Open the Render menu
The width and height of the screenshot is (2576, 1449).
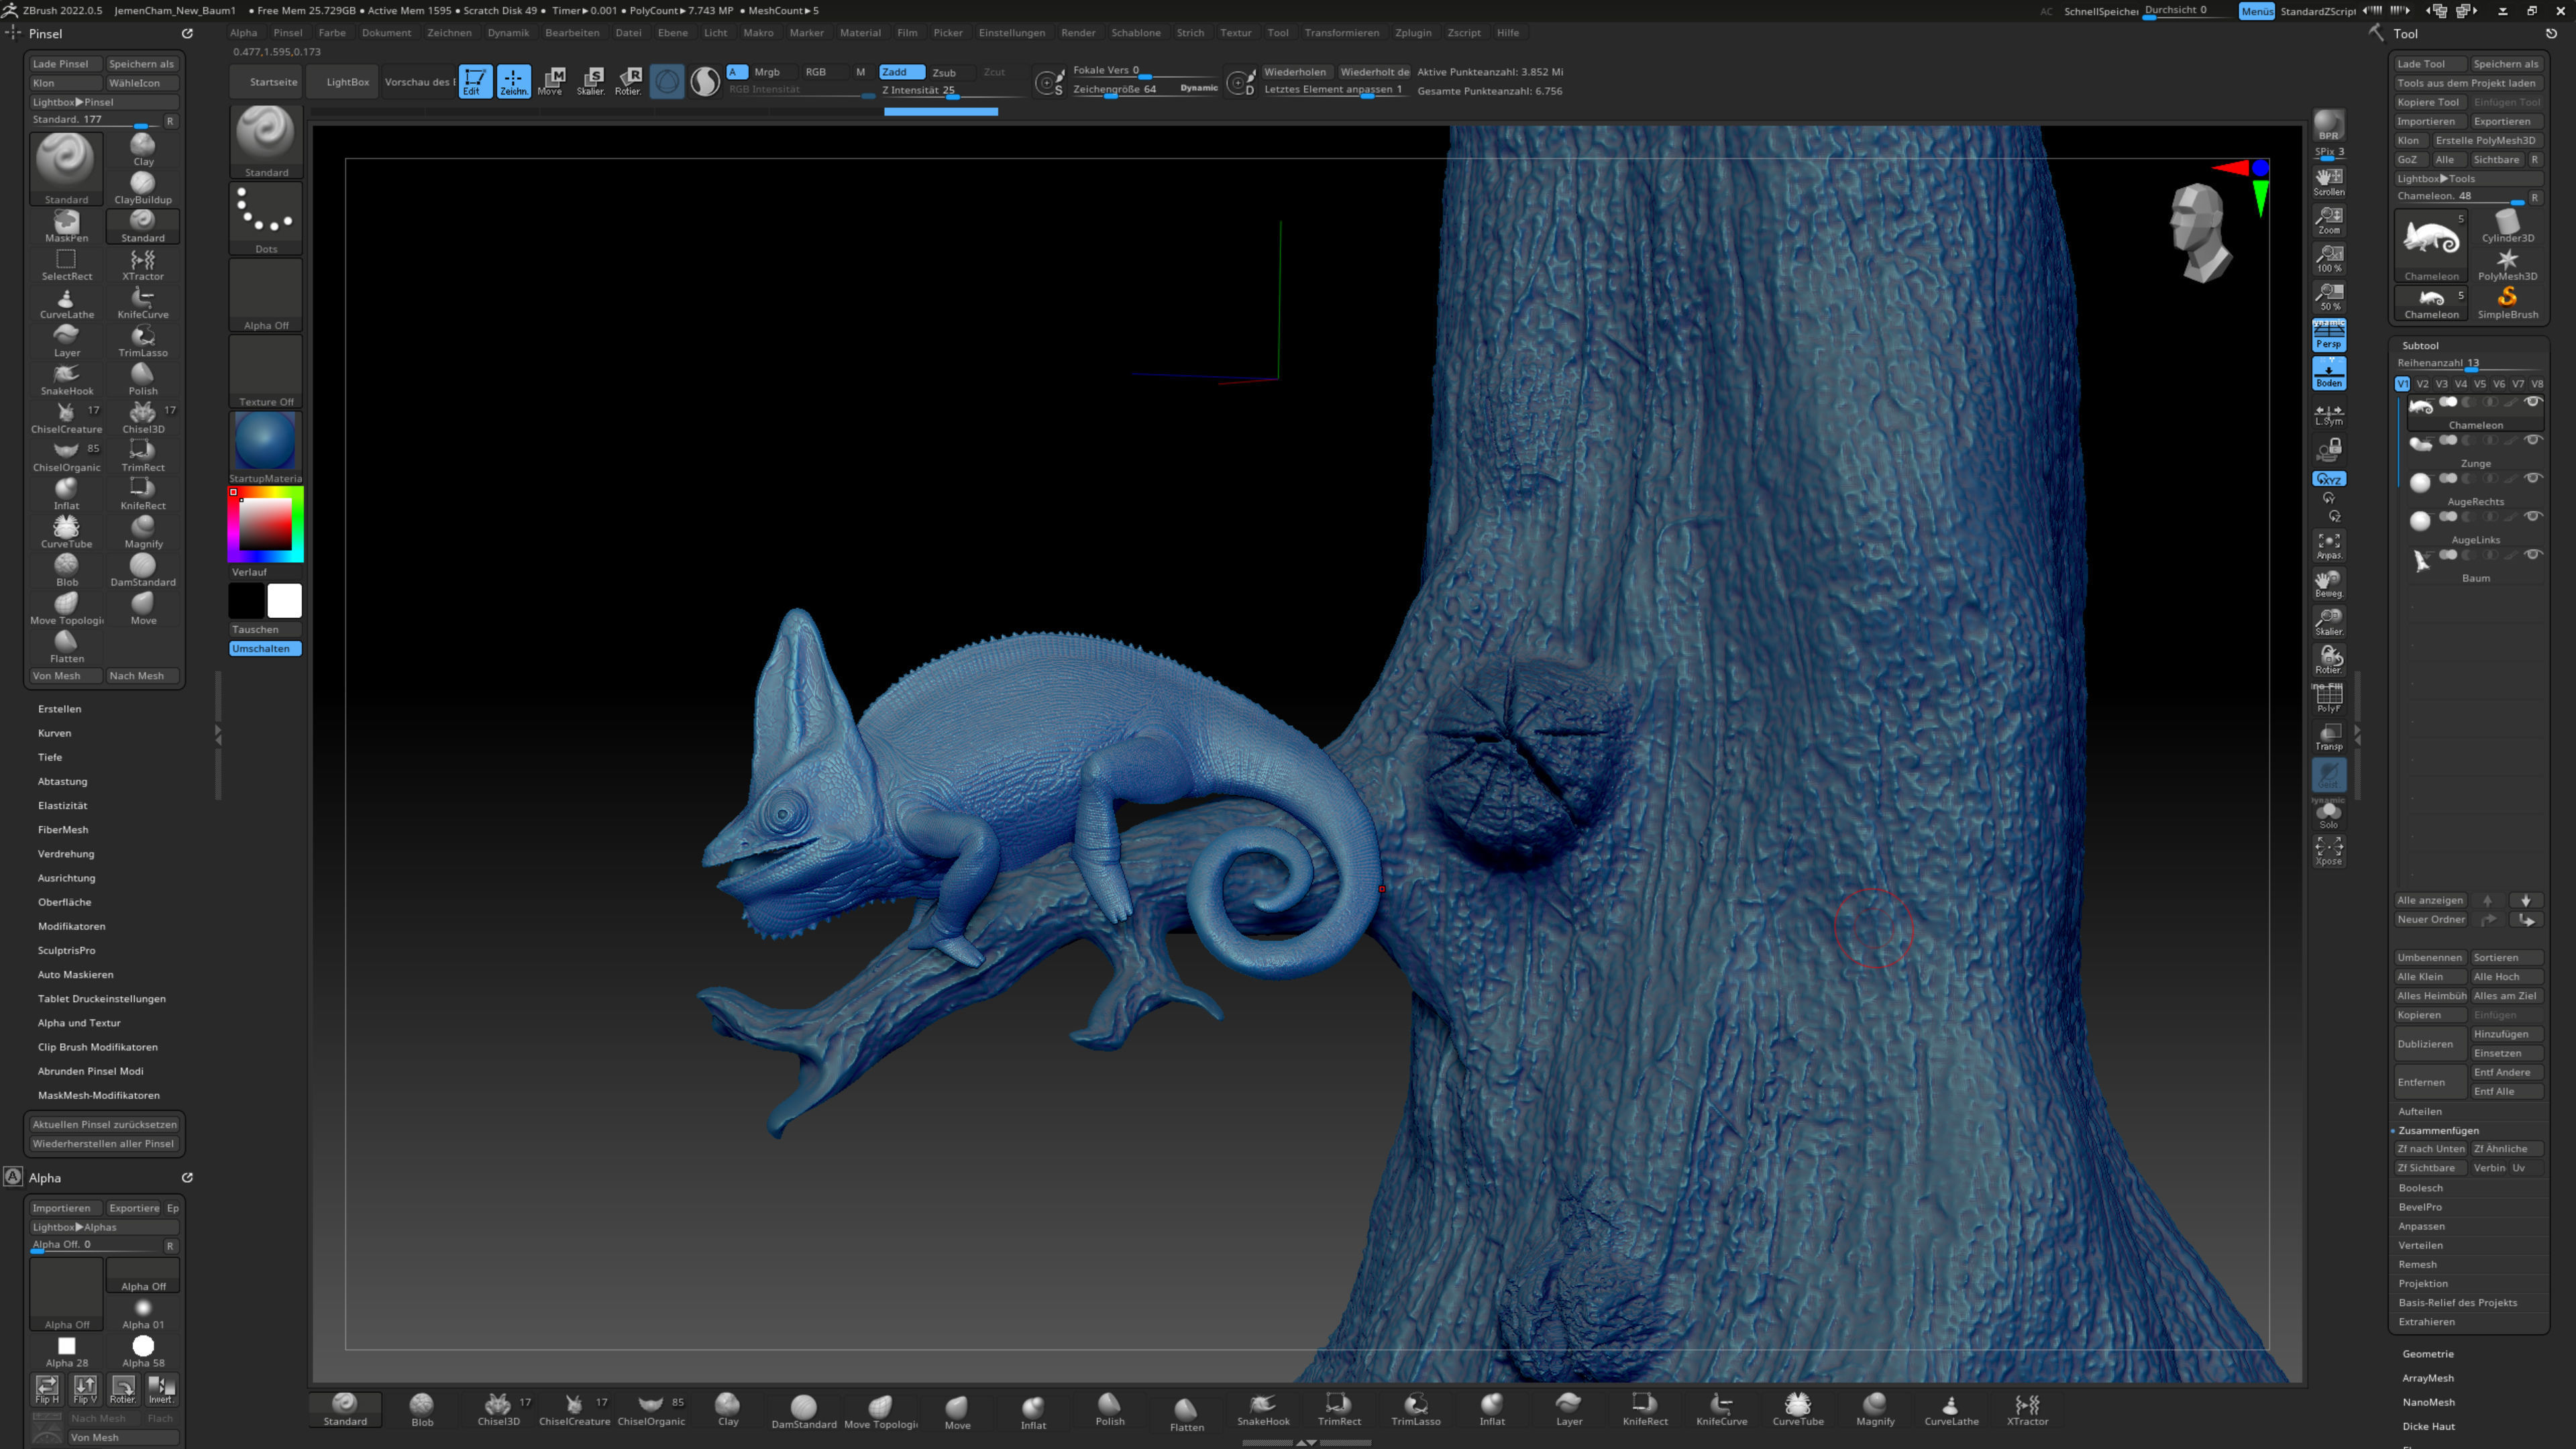coord(1078,33)
